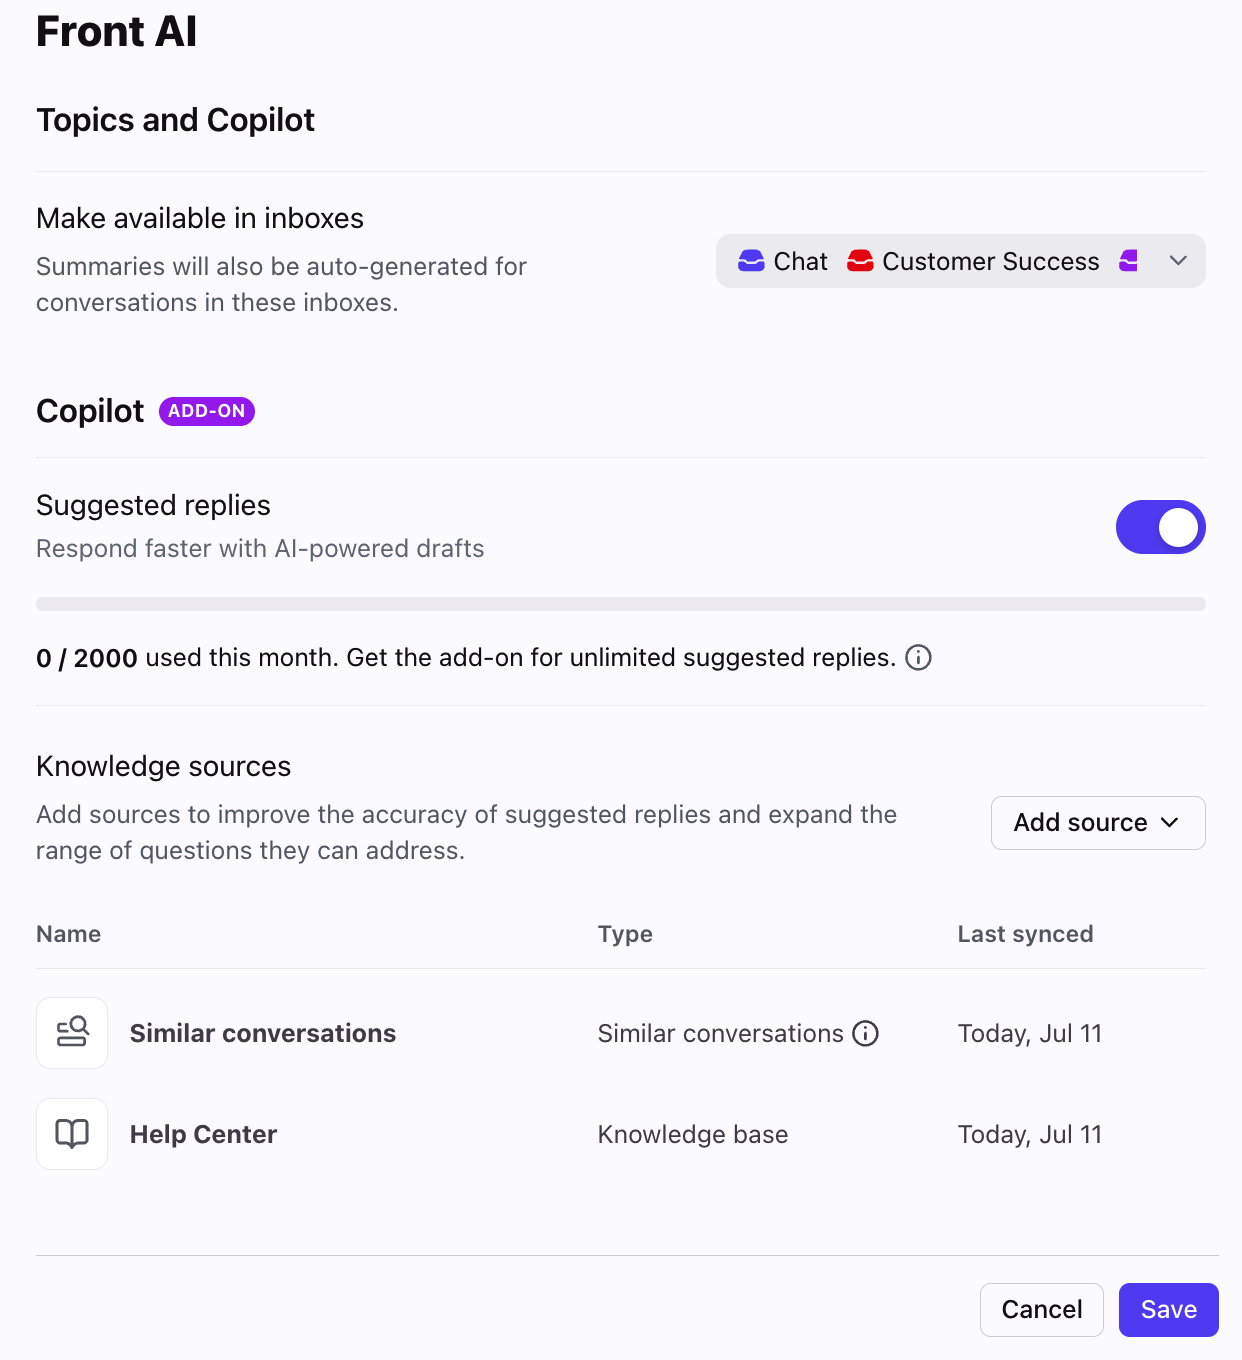
Task: Open the Add source dropdown
Action: (1098, 823)
